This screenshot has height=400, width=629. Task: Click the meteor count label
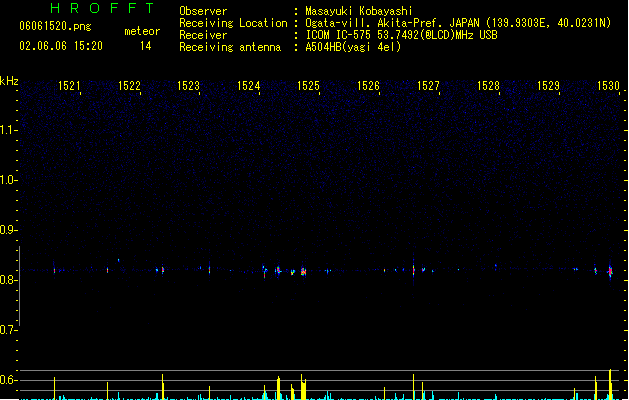pos(142,31)
